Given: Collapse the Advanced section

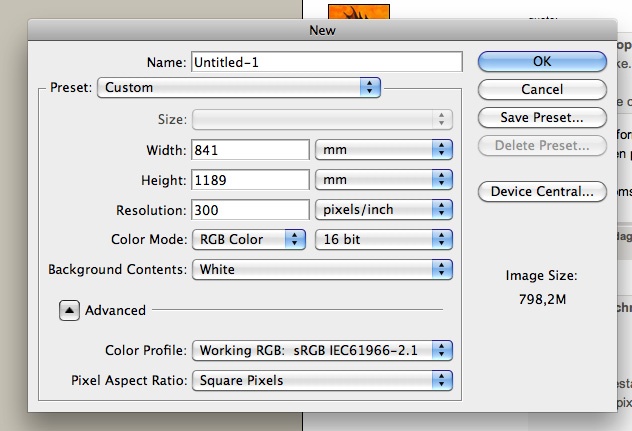Looking at the screenshot, I should (69, 310).
